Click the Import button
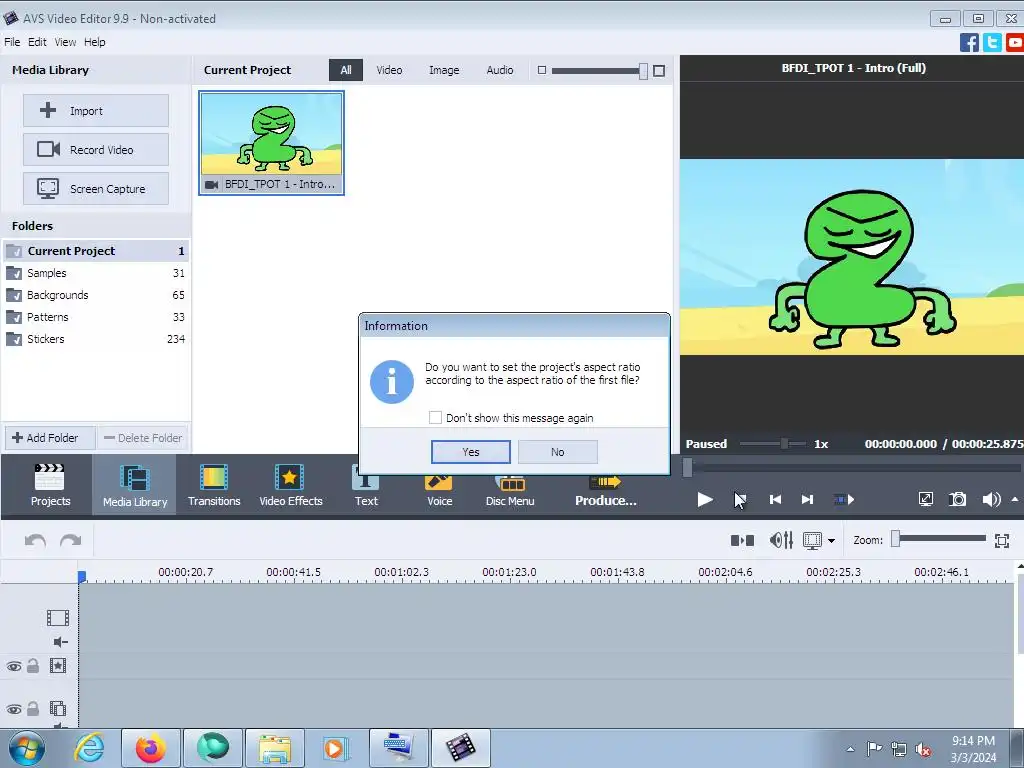 point(96,110)
